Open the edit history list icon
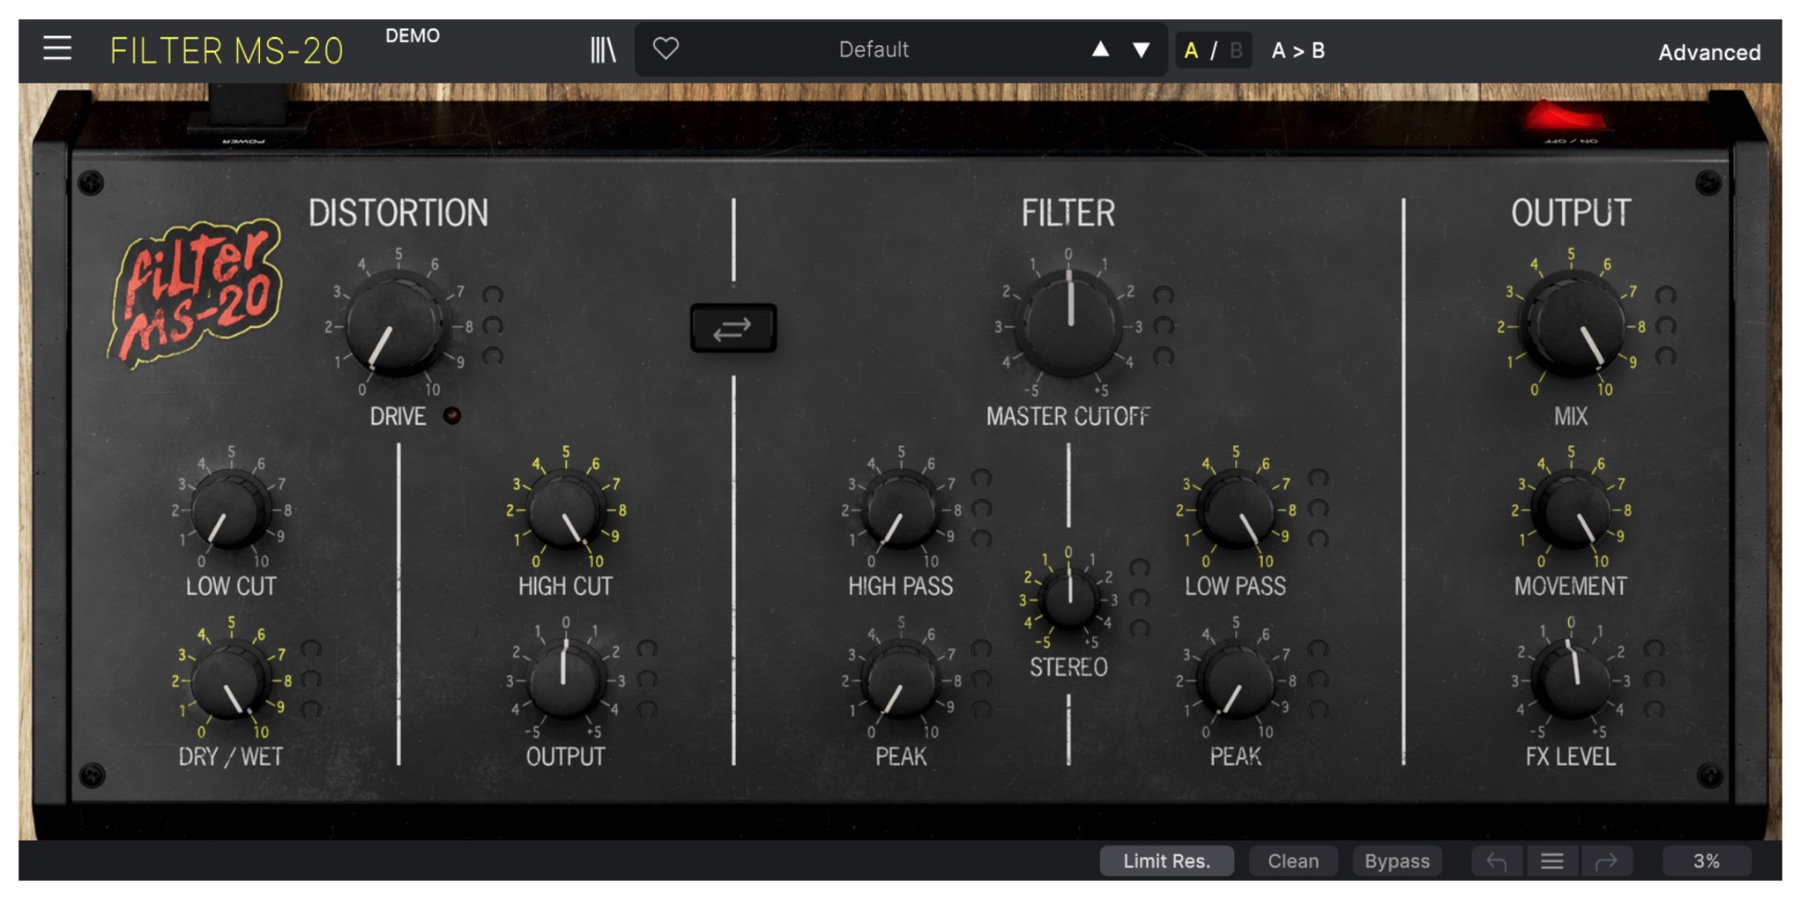This screenshot has width=1800, height=900. [1552, 861]
